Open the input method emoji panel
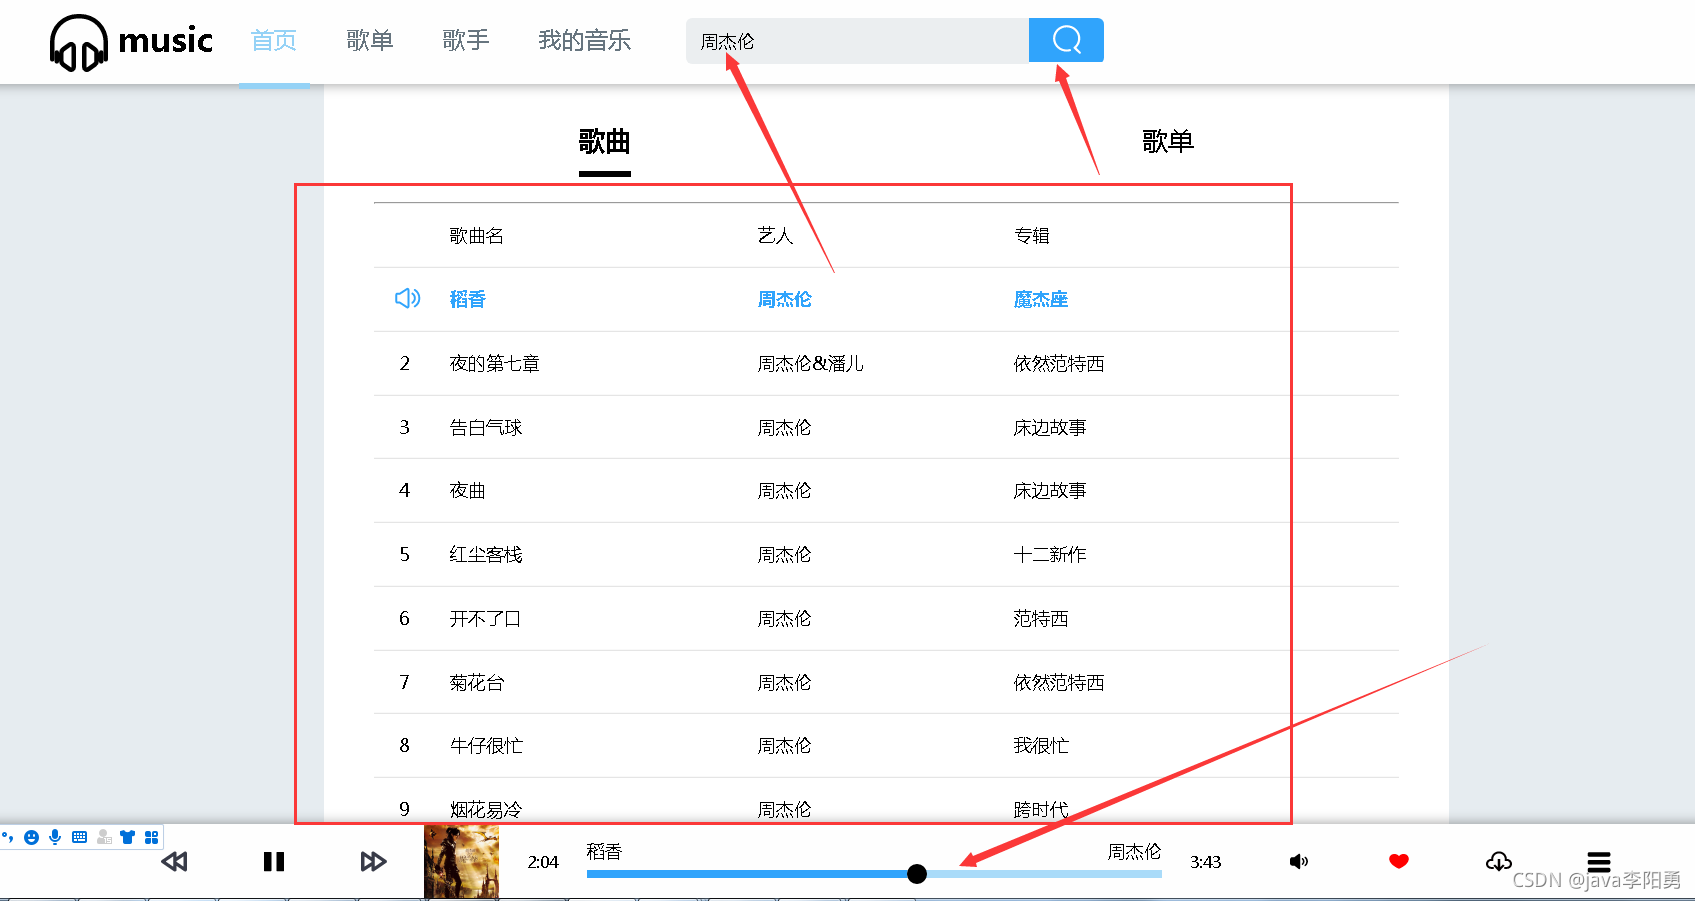 click(x=31, y=837)
